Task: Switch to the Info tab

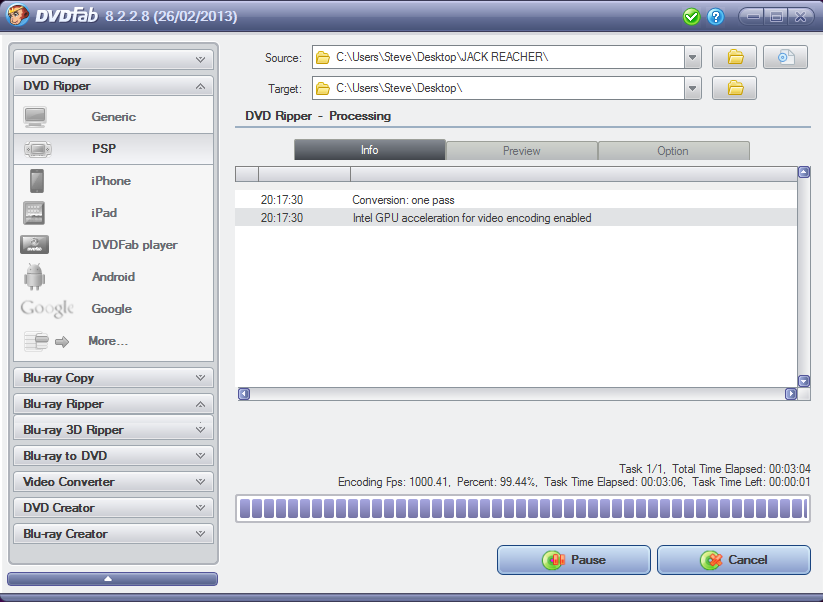Action: click(x=370, y=150)
